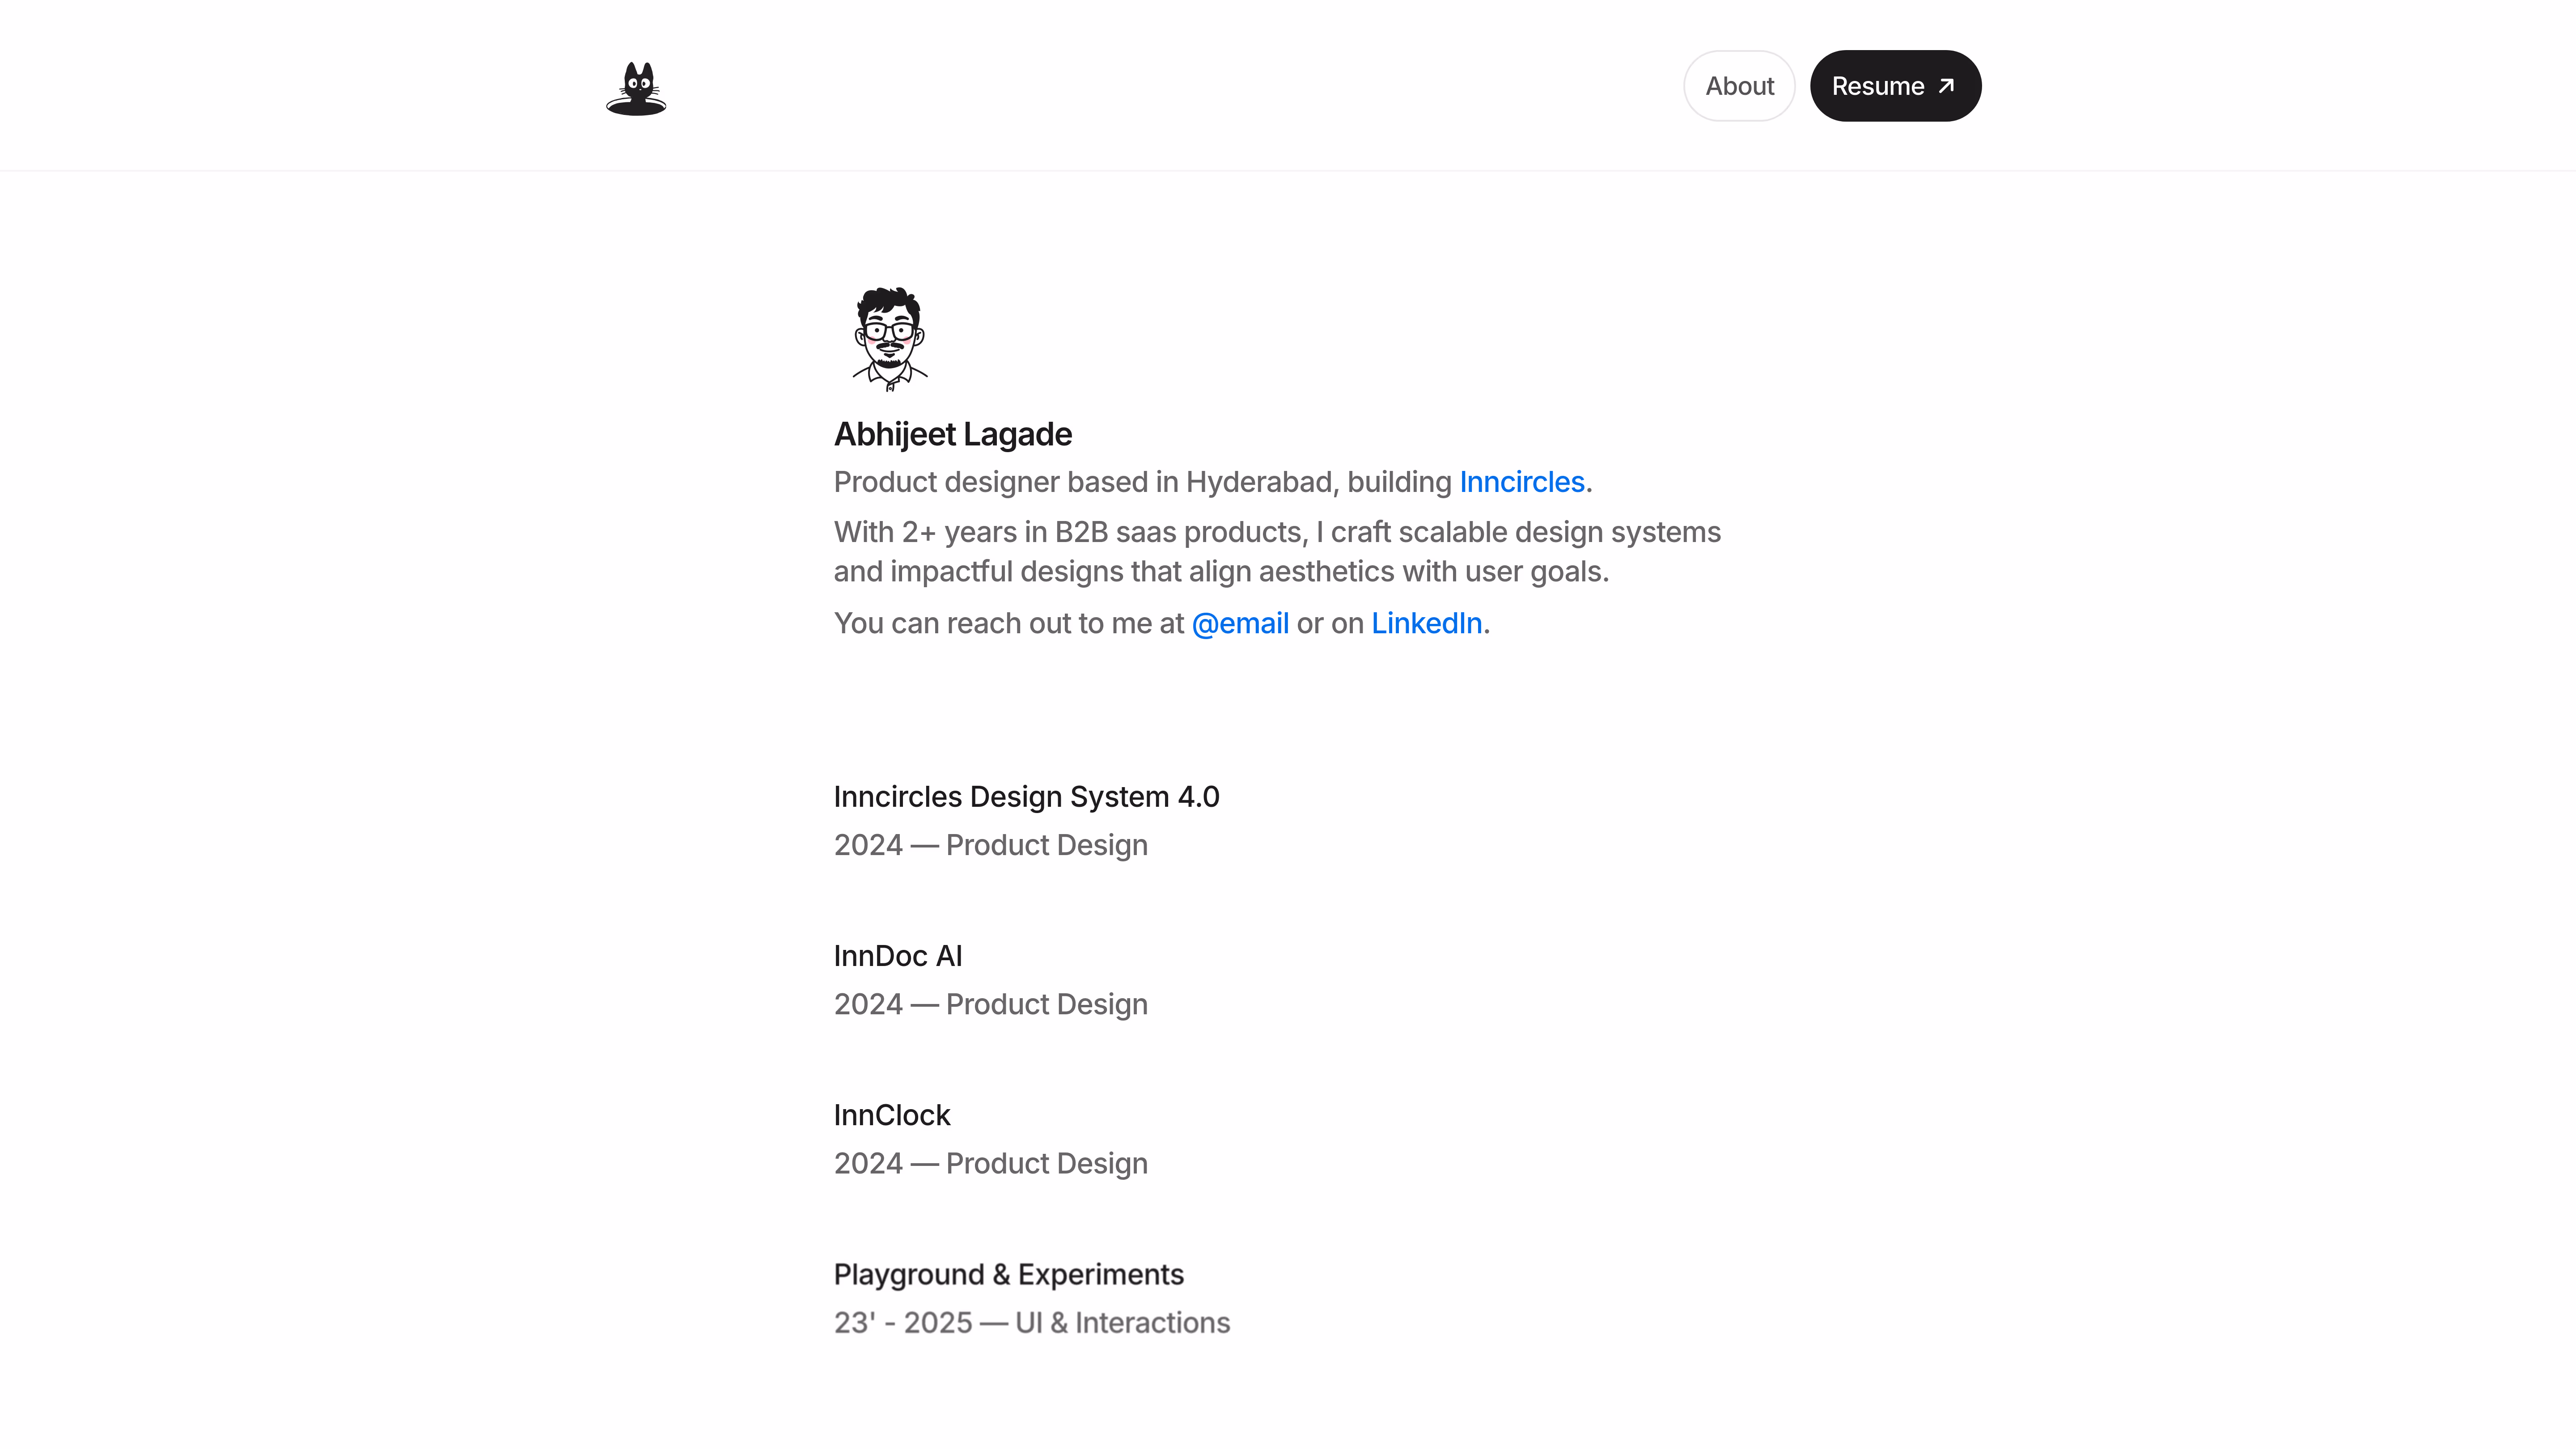Open Playground & Experiments
The height and width of the screenshot is (1449, 2576).
(x=1008, y=1274)
